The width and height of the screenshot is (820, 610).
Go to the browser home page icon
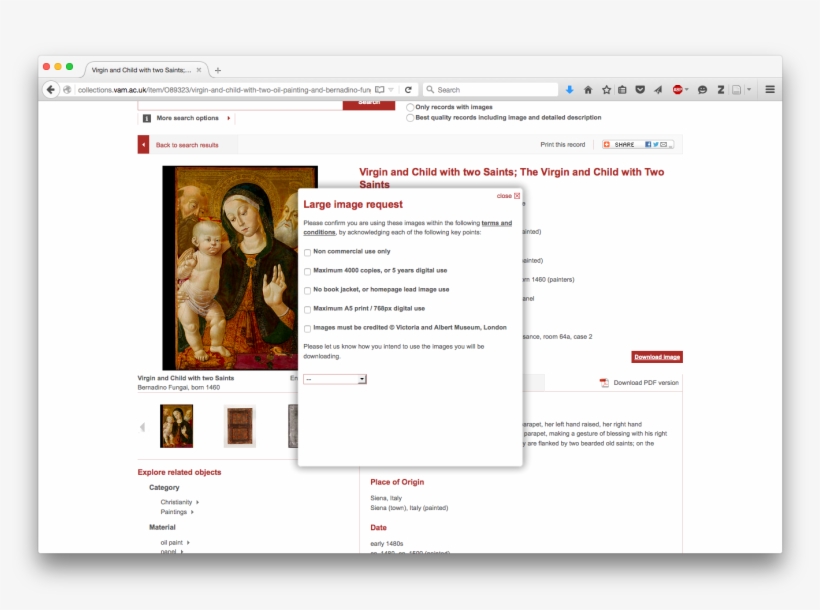pyautogui.click(x=588, y=89)
